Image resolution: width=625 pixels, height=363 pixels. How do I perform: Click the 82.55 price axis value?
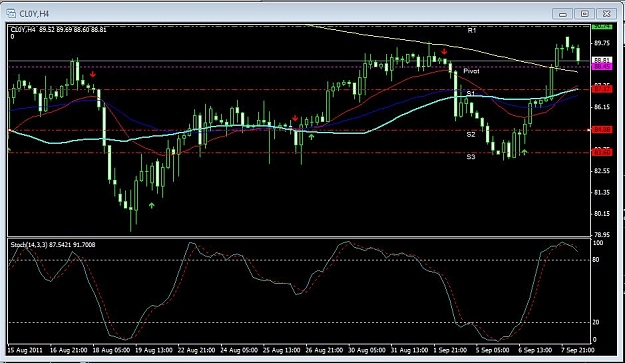click(x=602, y=171)
